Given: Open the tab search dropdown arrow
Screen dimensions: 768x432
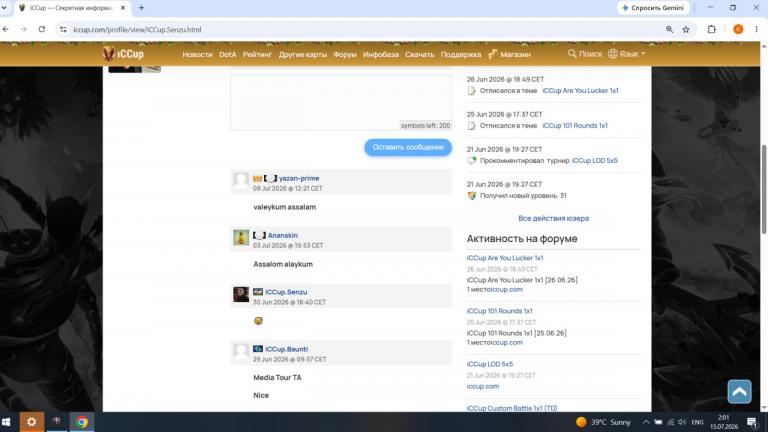Looking at the screenshot, I should (x=4, y=8).
